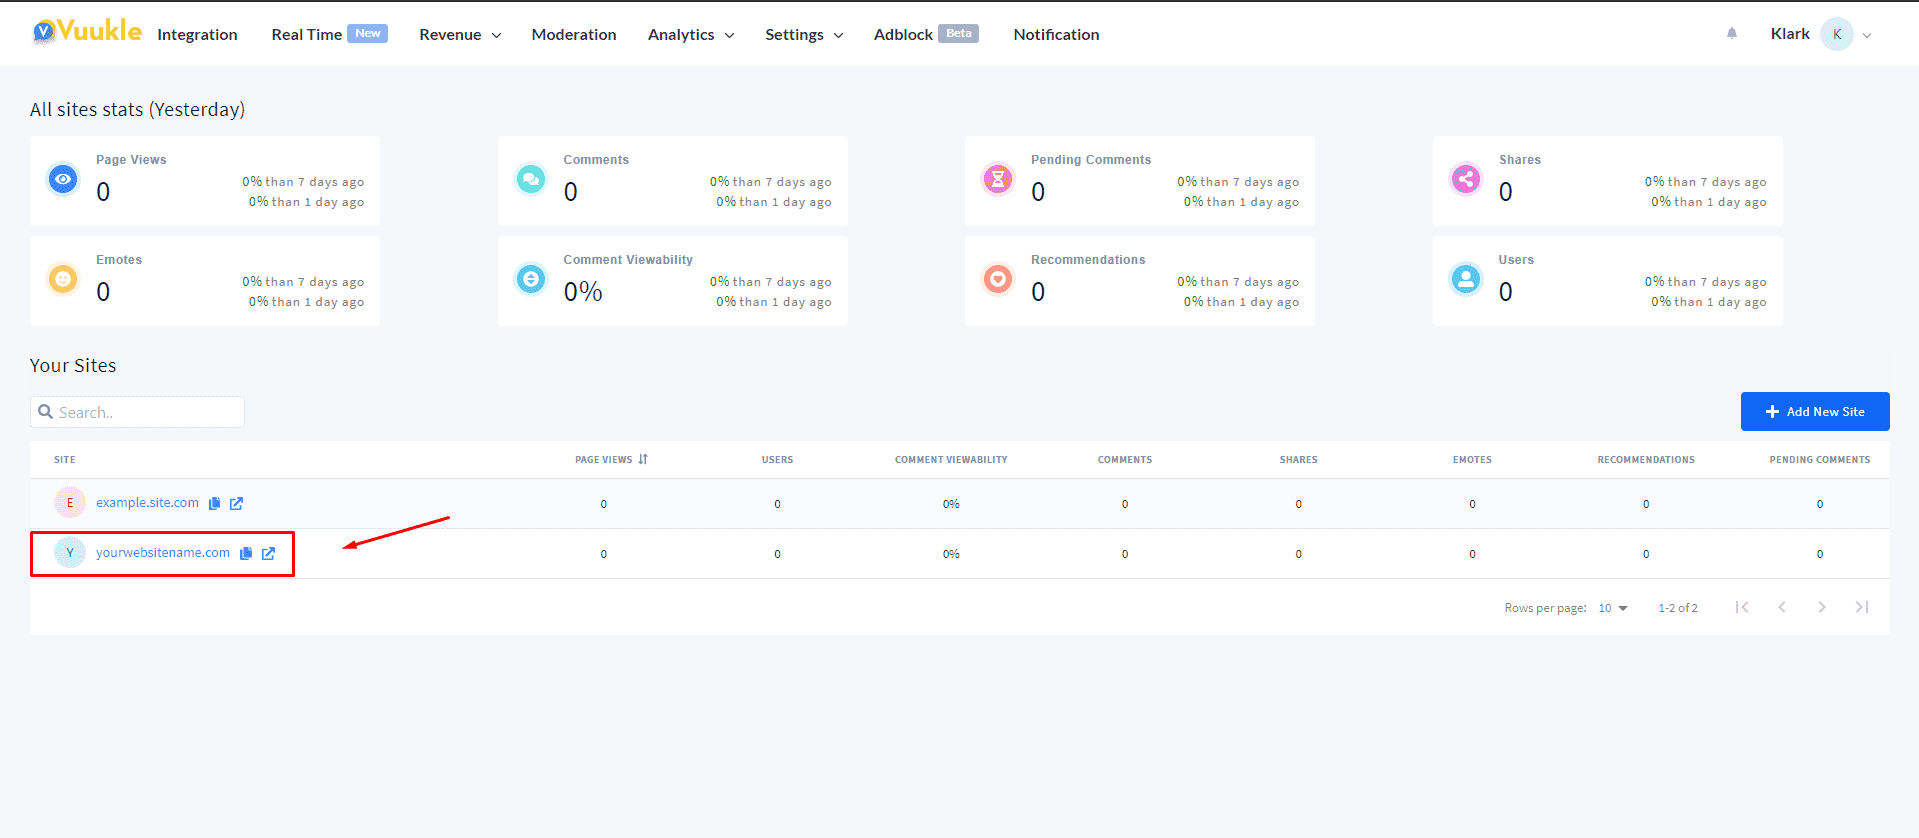Open example.site.com external link icon

click(x=236, y=503)
